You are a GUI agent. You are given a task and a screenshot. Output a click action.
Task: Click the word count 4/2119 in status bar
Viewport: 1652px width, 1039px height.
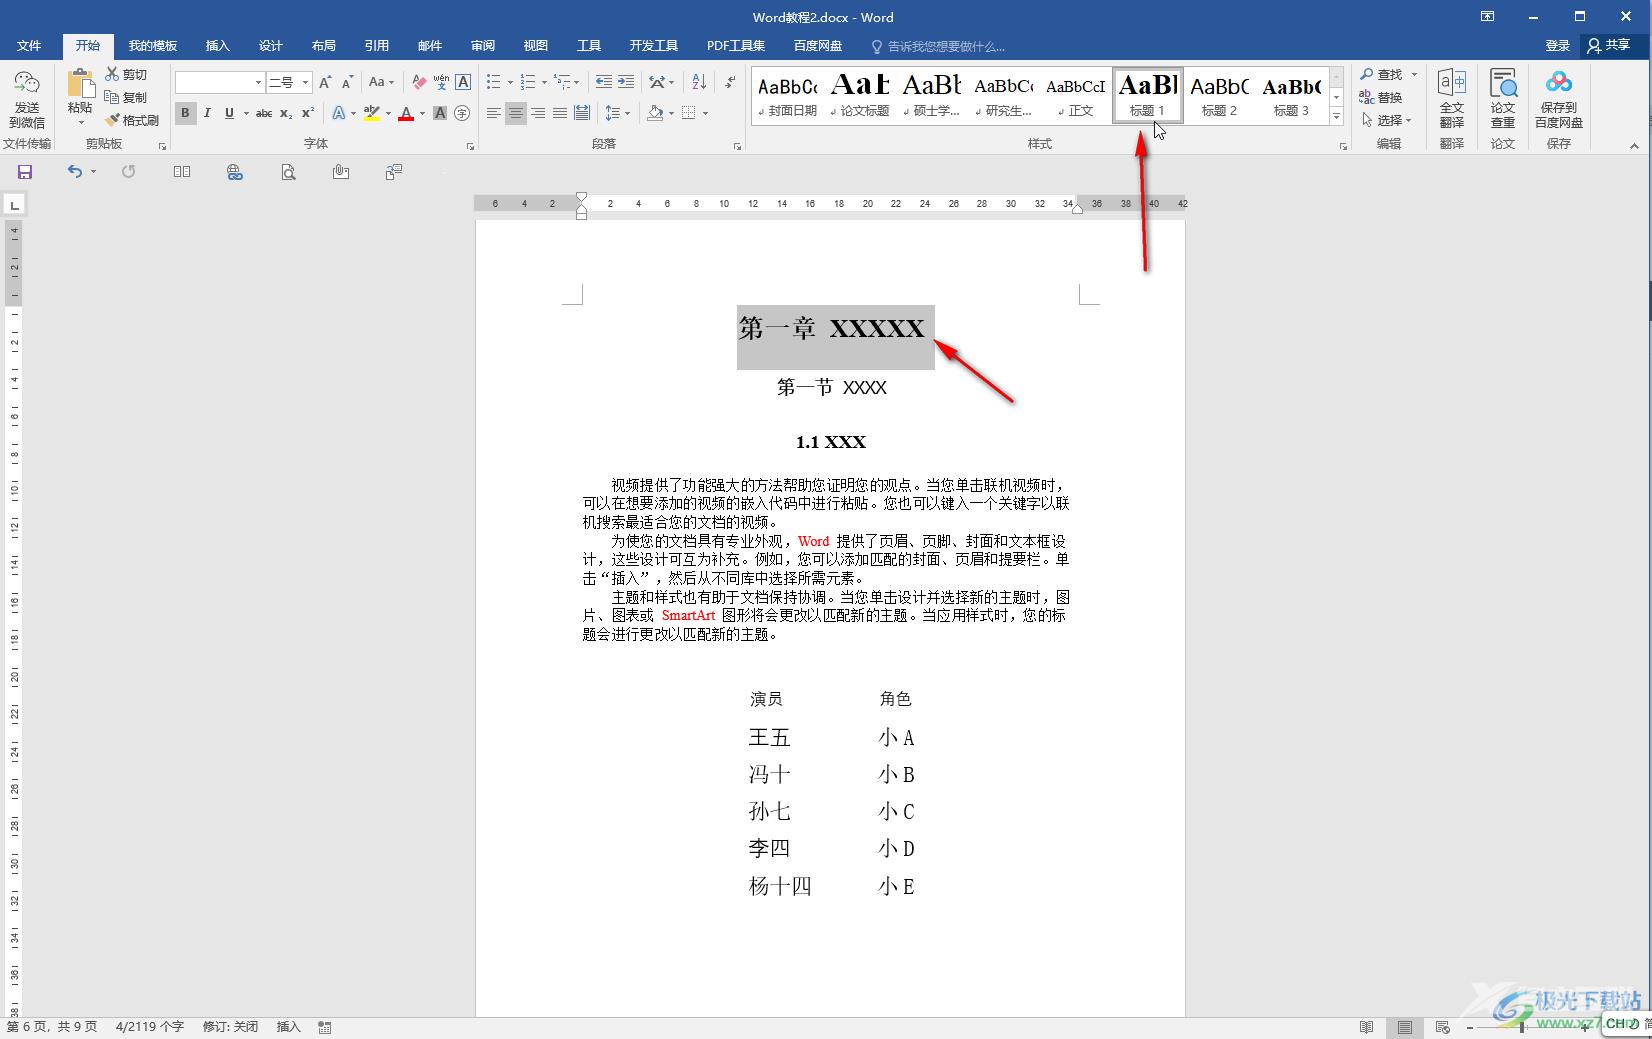[x=150, y=1027]
